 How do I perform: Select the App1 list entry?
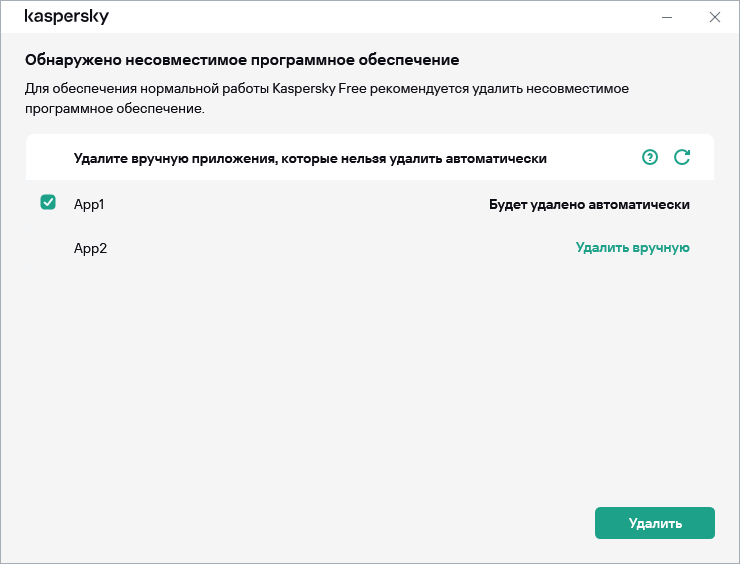89,204
